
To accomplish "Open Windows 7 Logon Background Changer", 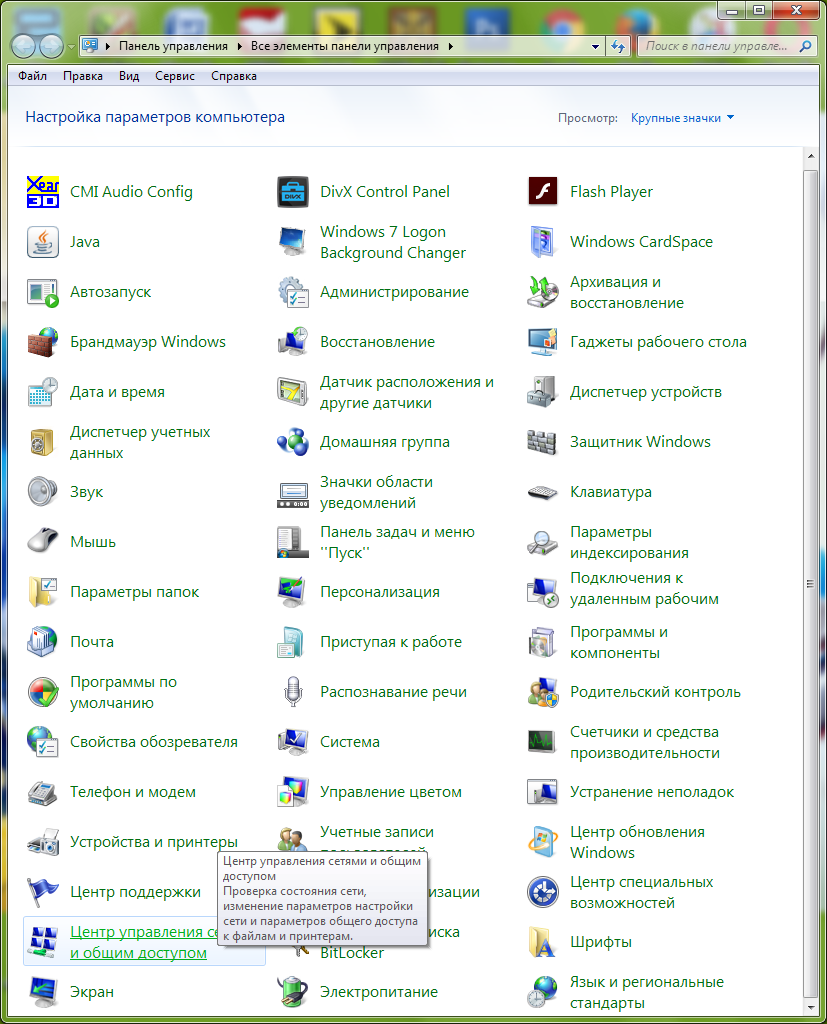I will click(393, 242).
